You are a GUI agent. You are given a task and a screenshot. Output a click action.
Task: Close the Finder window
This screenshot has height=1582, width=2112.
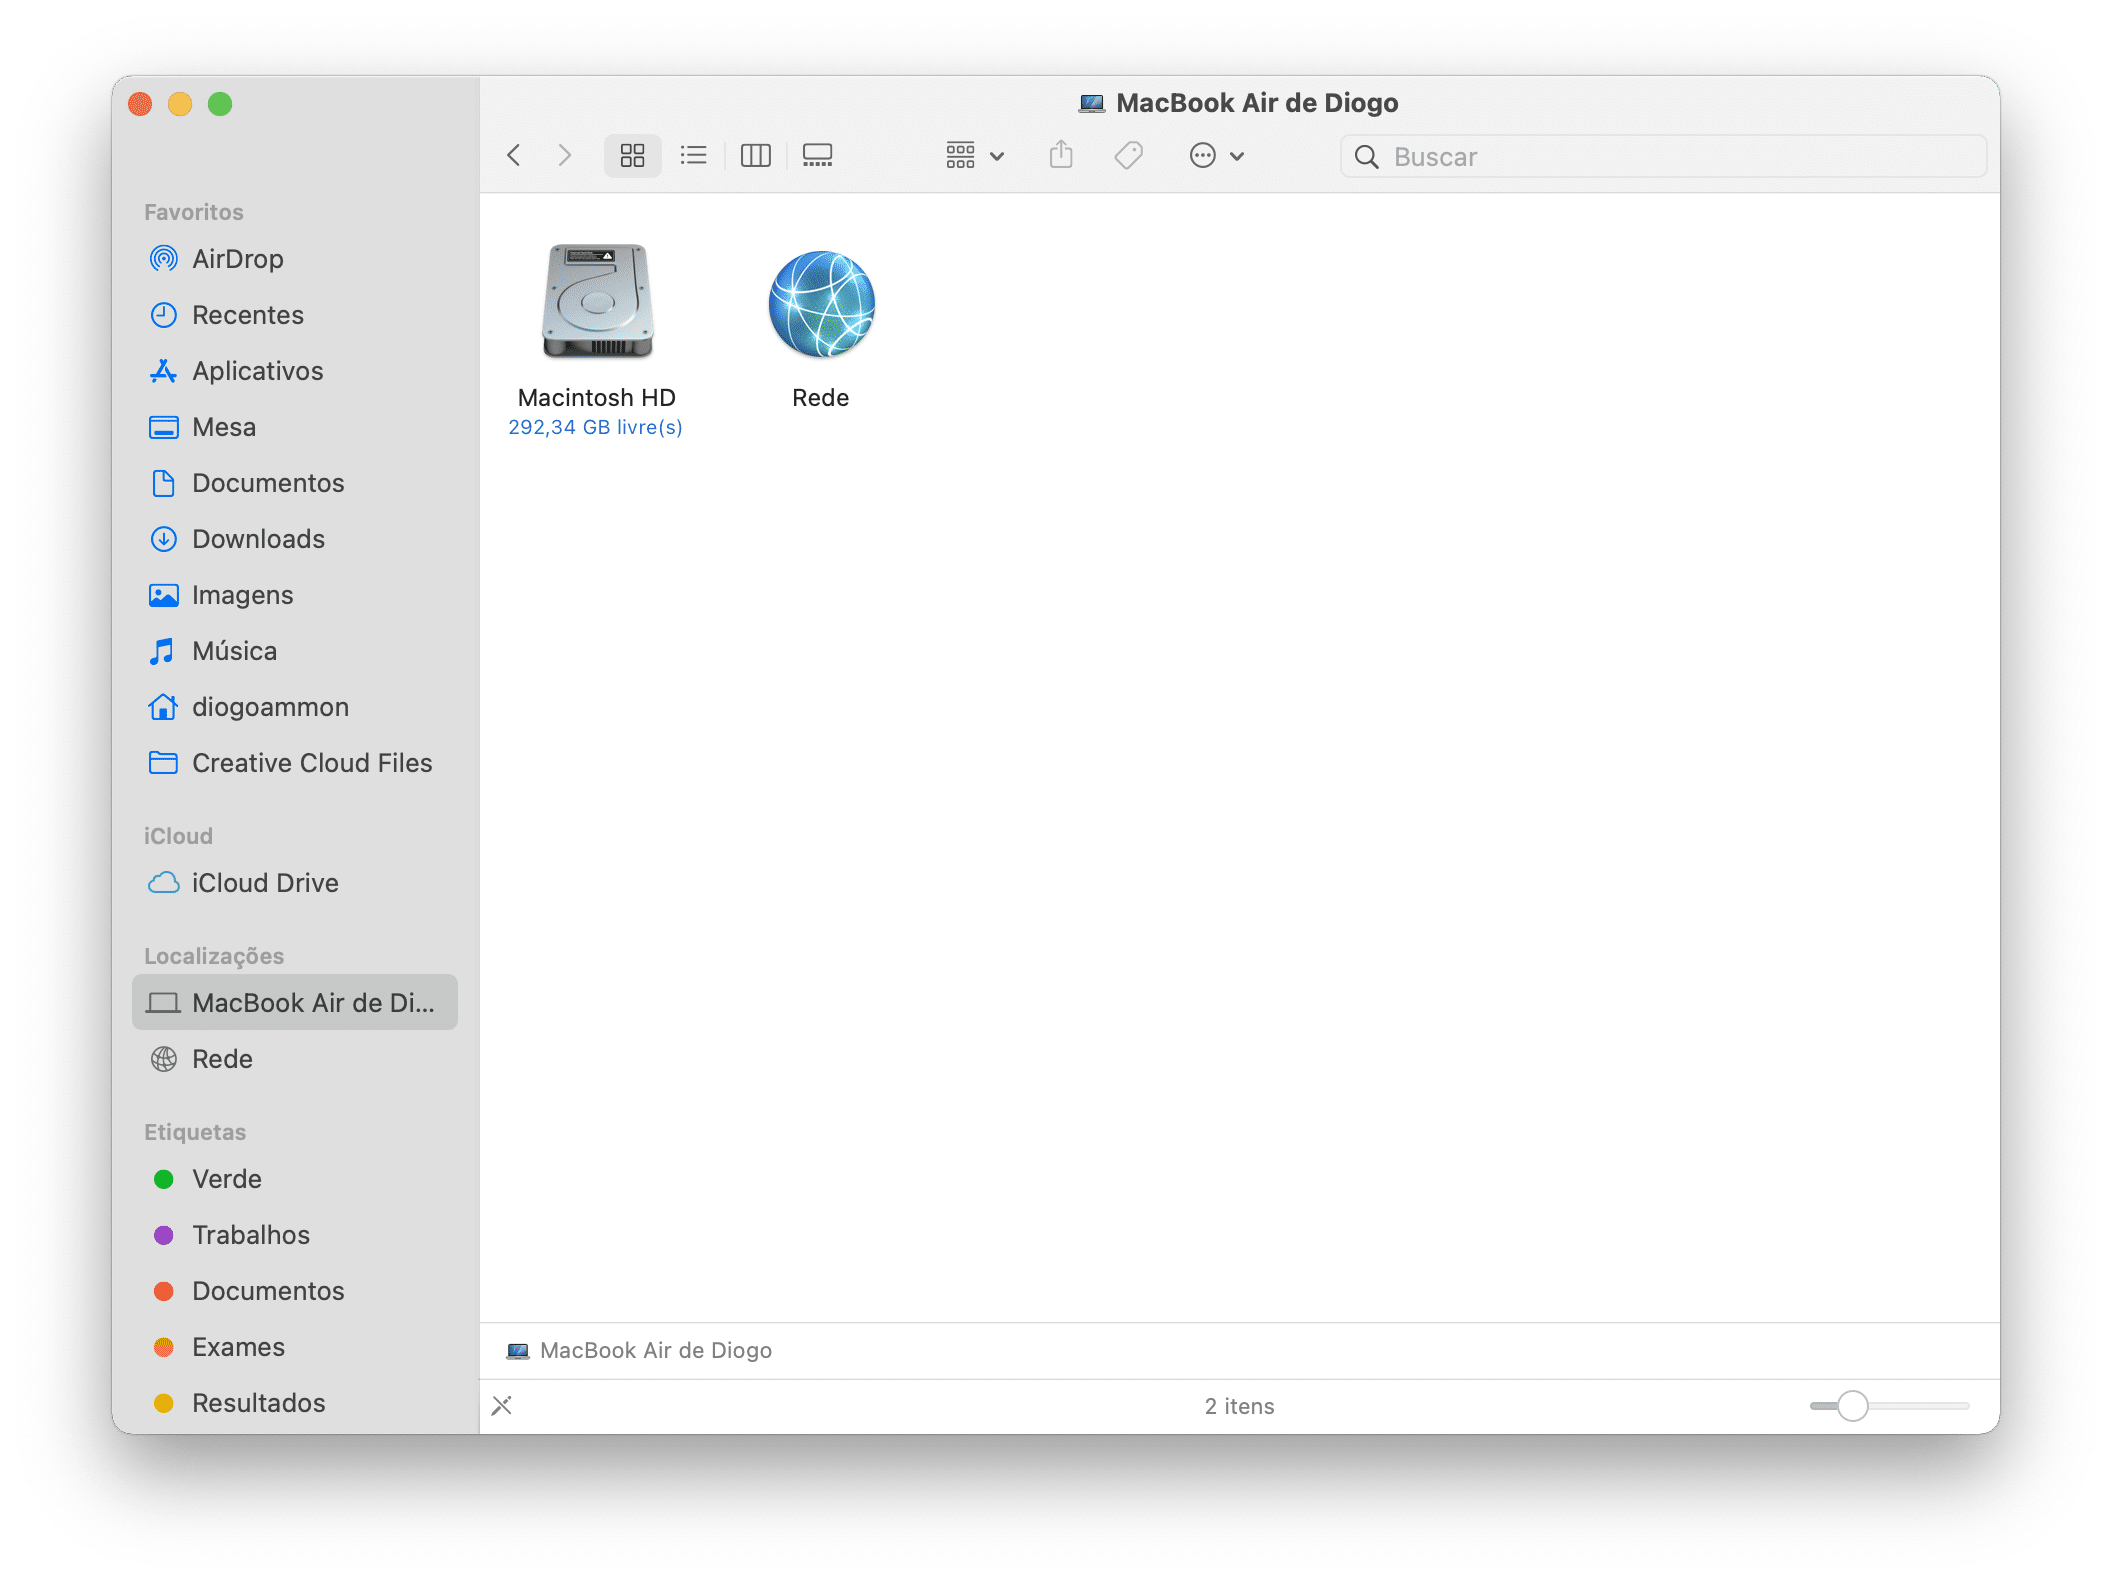140,104
